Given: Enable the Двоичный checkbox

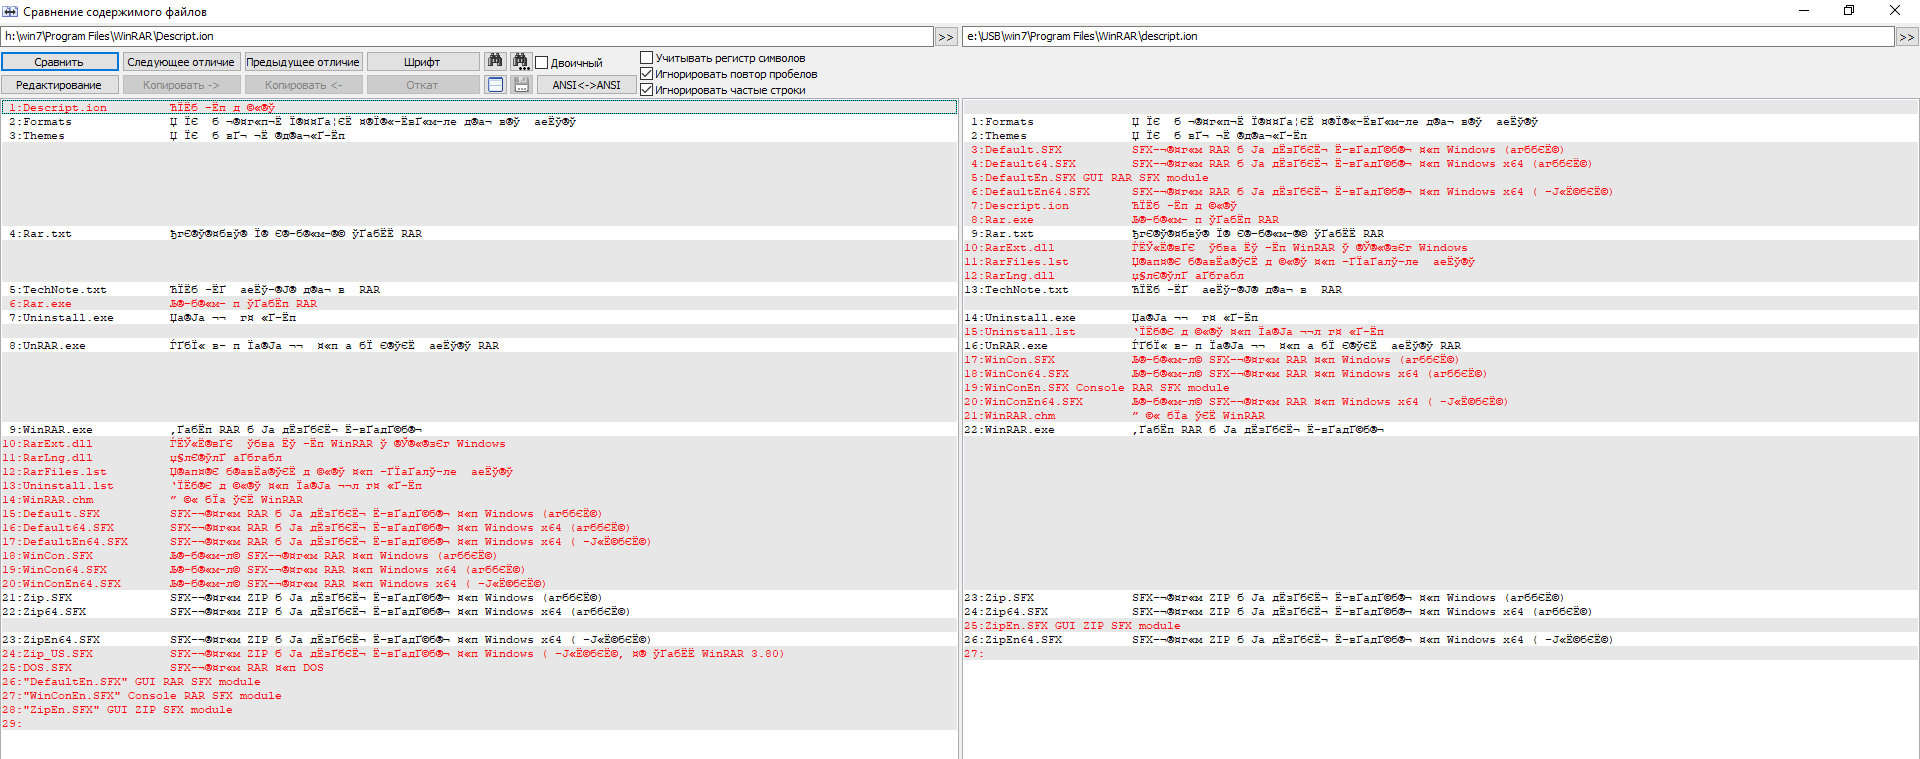Looking at the screenshot, I should pyautogui.click(x=542, y=63).
